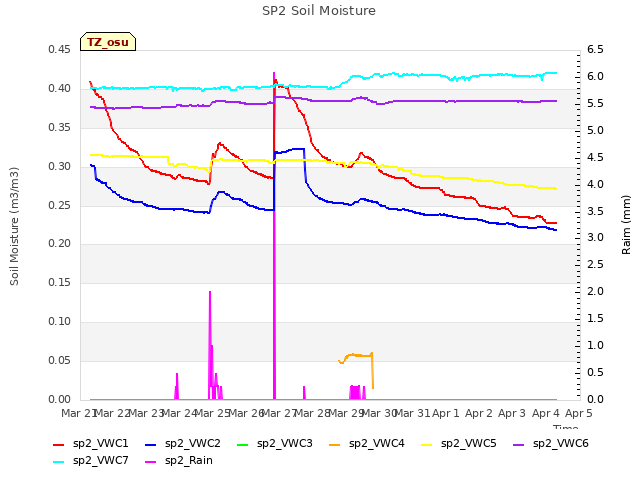Click the magenta sp2_Rain legend swatch

tap(151, 462)
